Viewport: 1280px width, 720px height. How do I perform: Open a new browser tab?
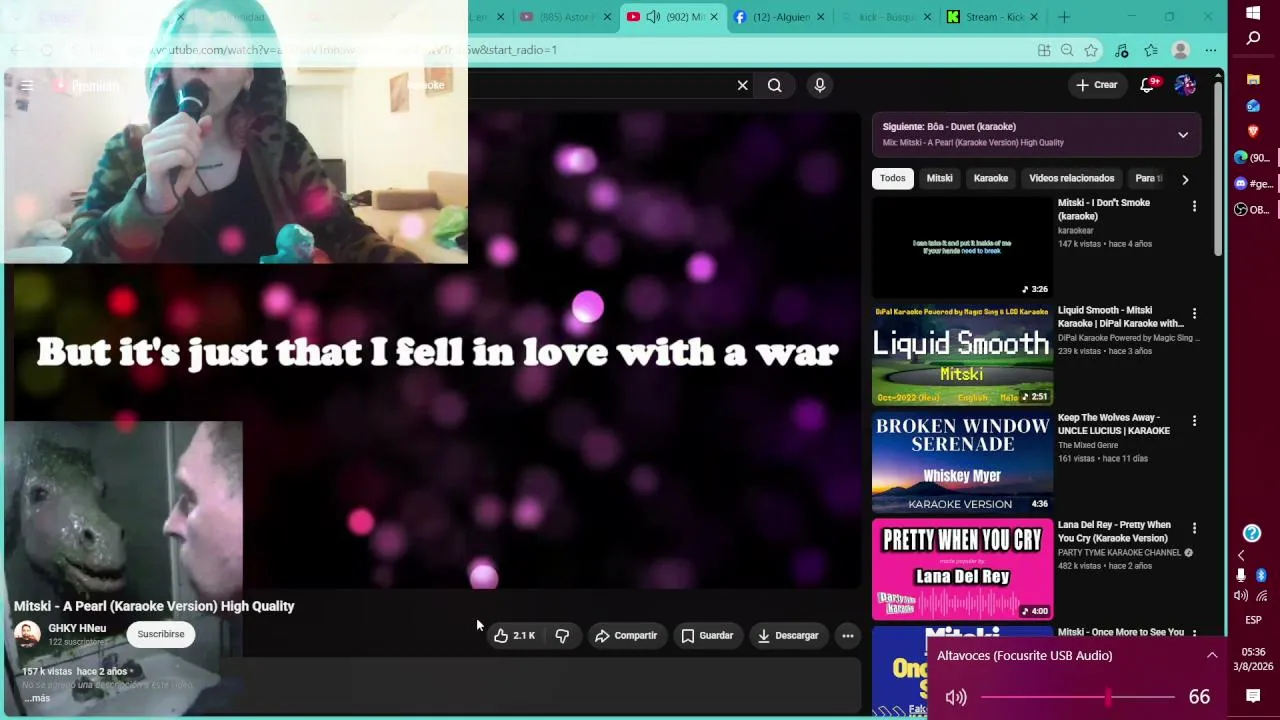pos(1064,17)
